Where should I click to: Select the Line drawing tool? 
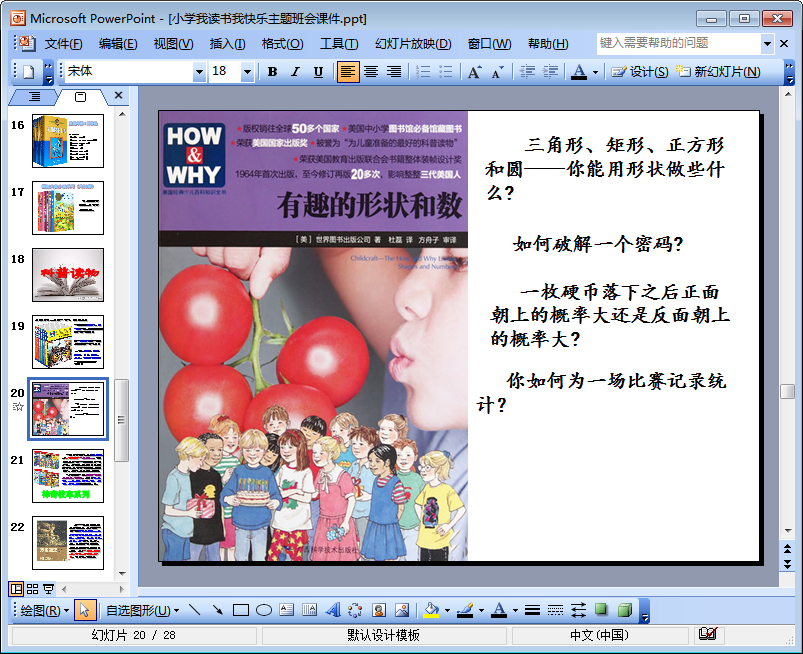pyautogui.click(x=195, y=610)
